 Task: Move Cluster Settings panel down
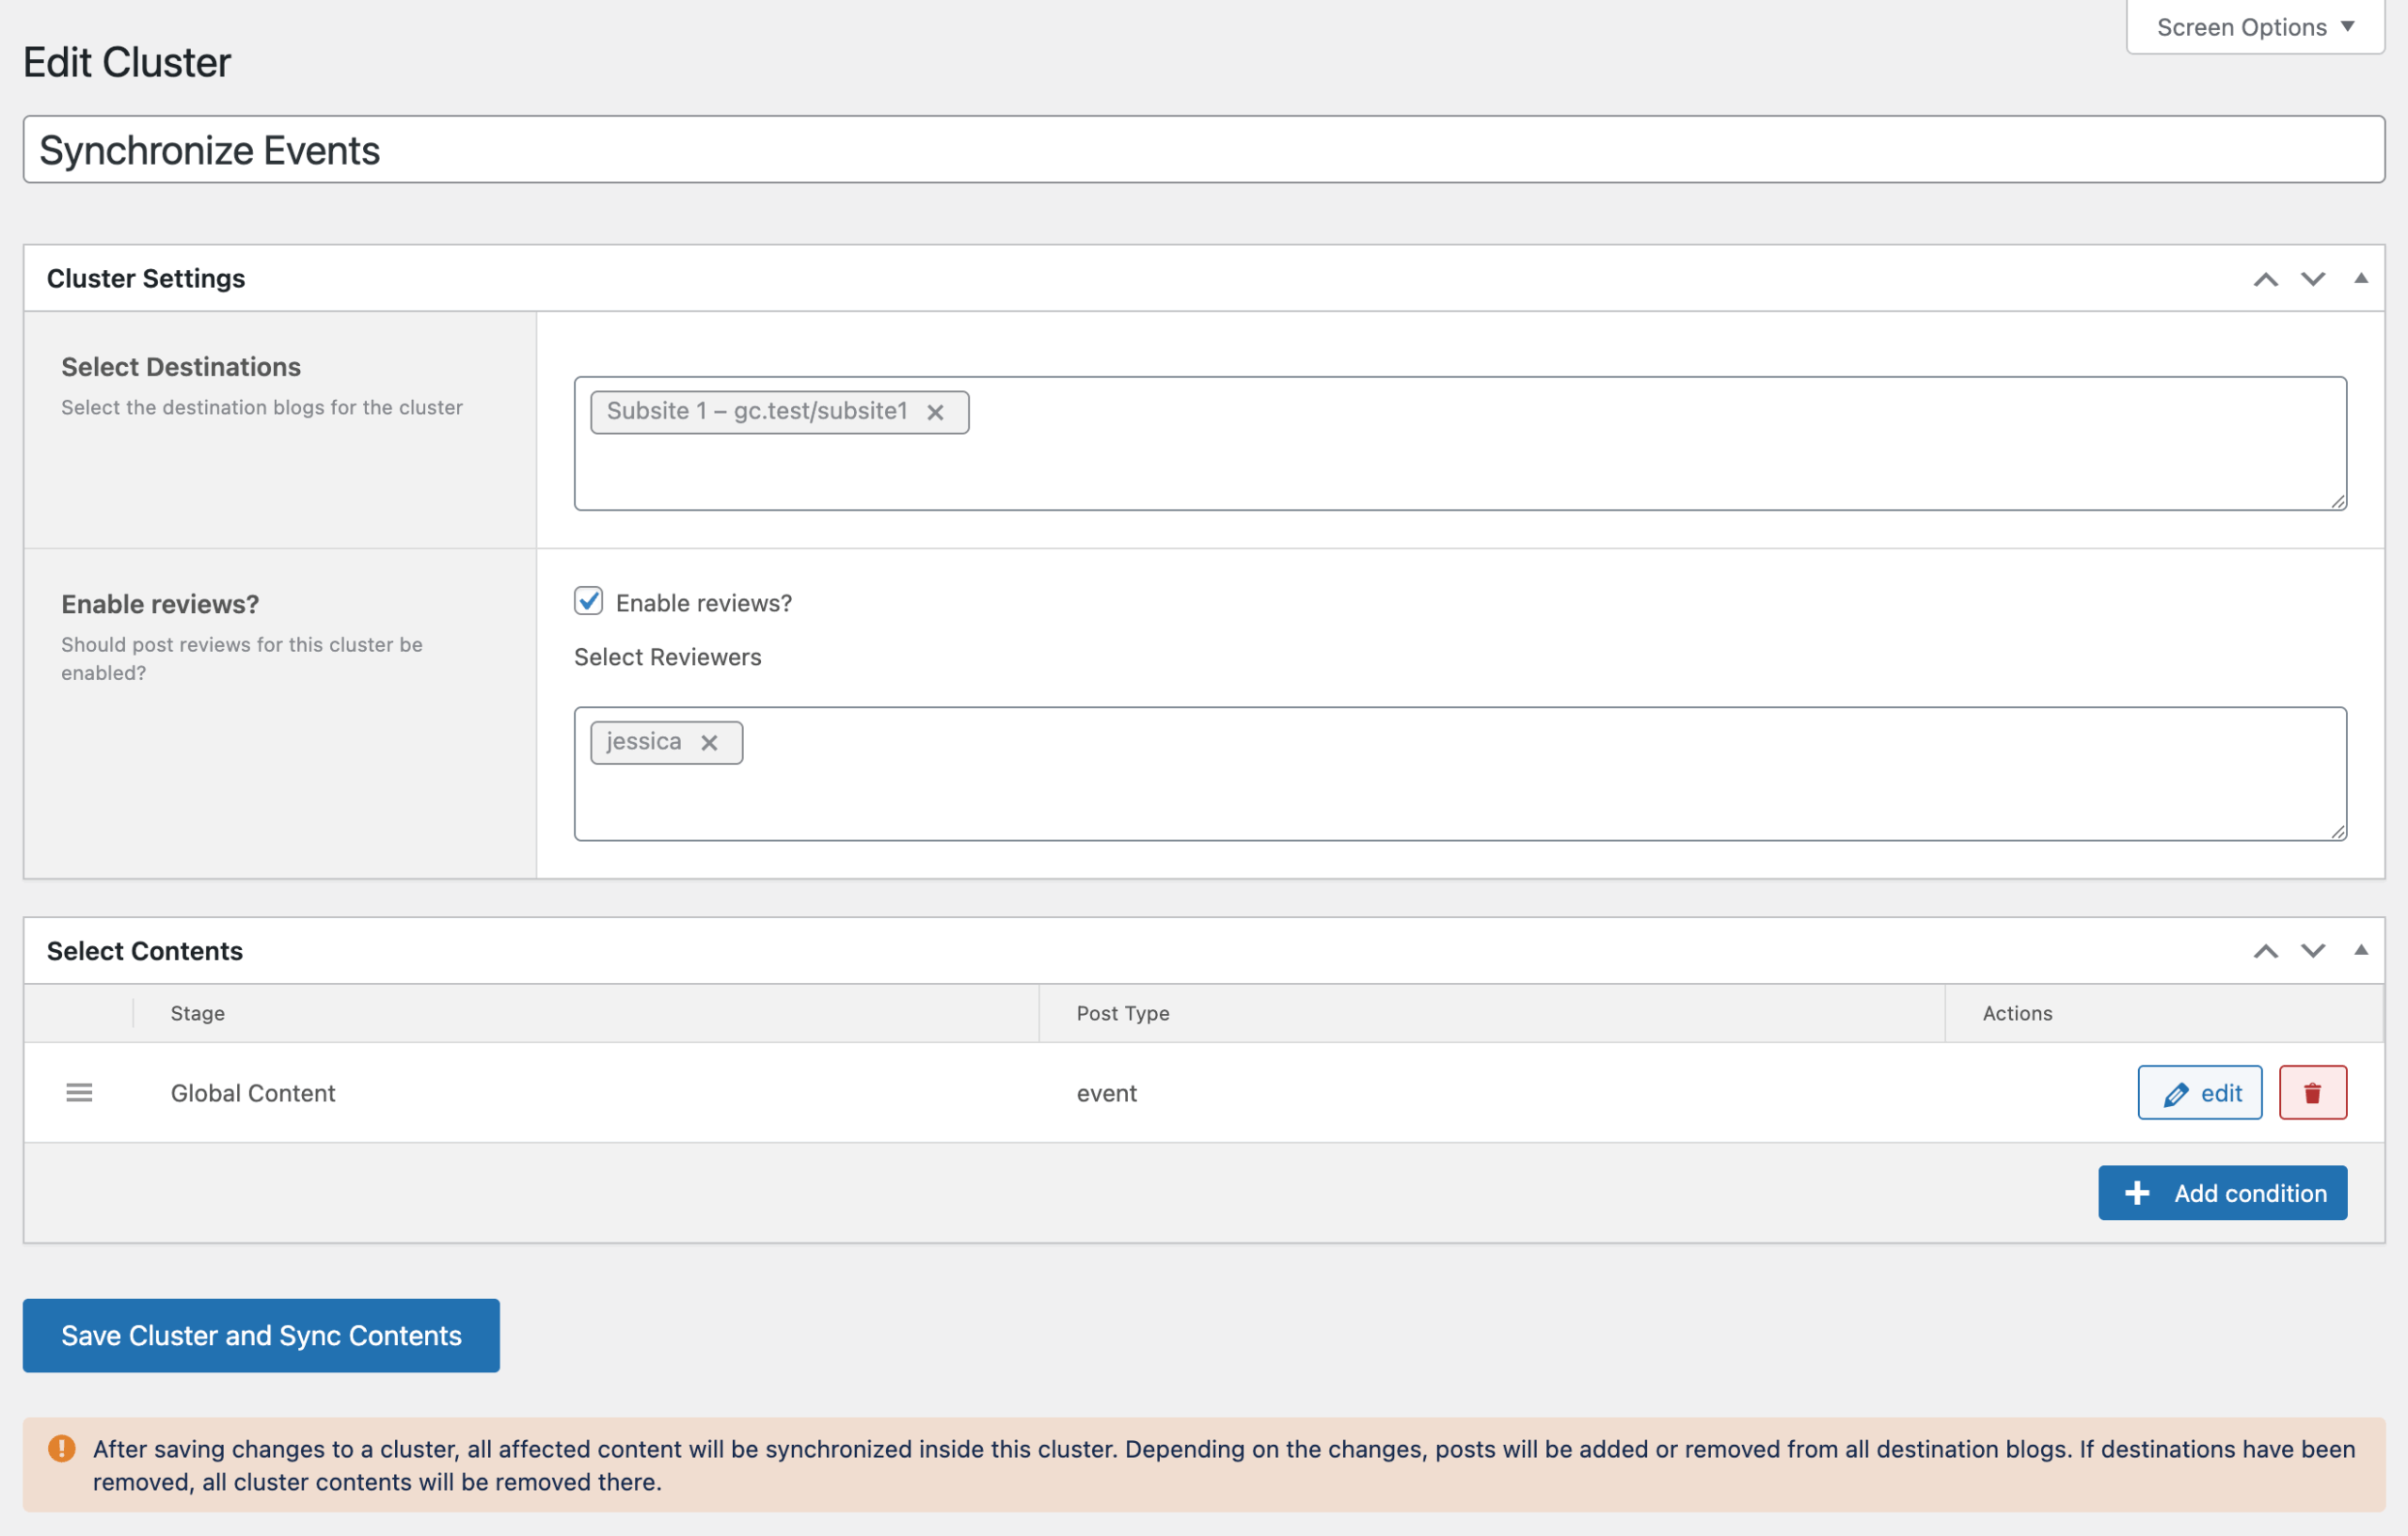coord(2312,279)
